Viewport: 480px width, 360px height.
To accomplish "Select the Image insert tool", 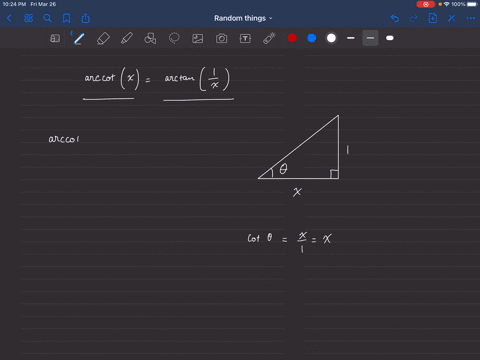I will (198, 38).
